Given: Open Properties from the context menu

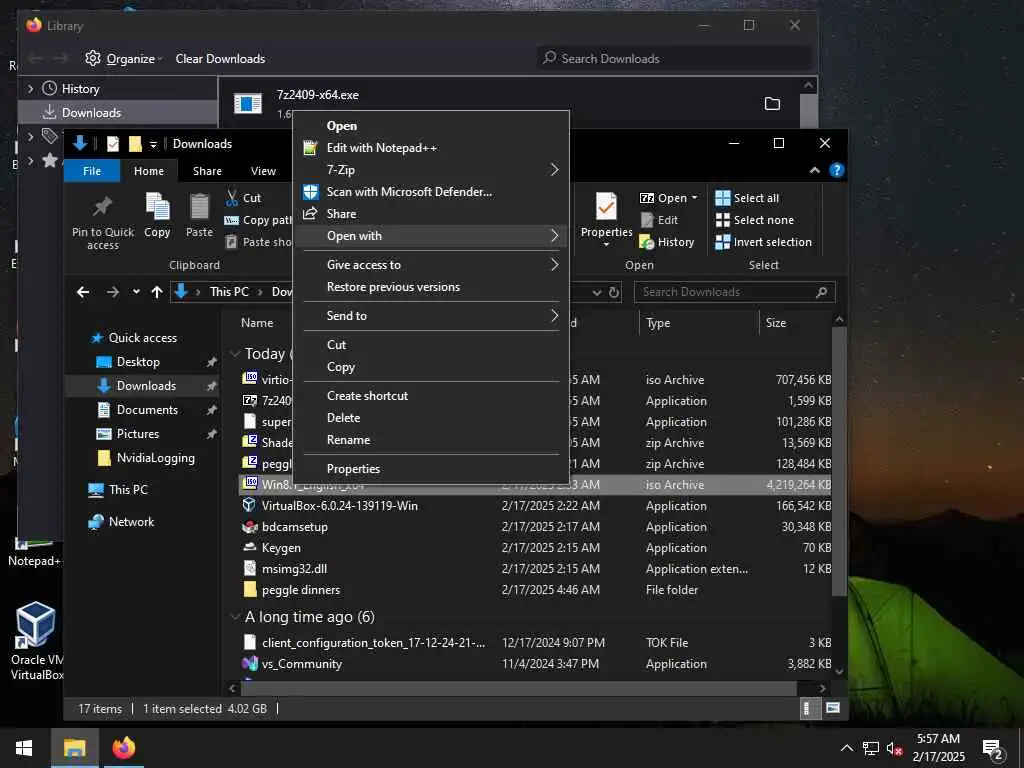Looking at the screenshot, I should coord(353,469).
